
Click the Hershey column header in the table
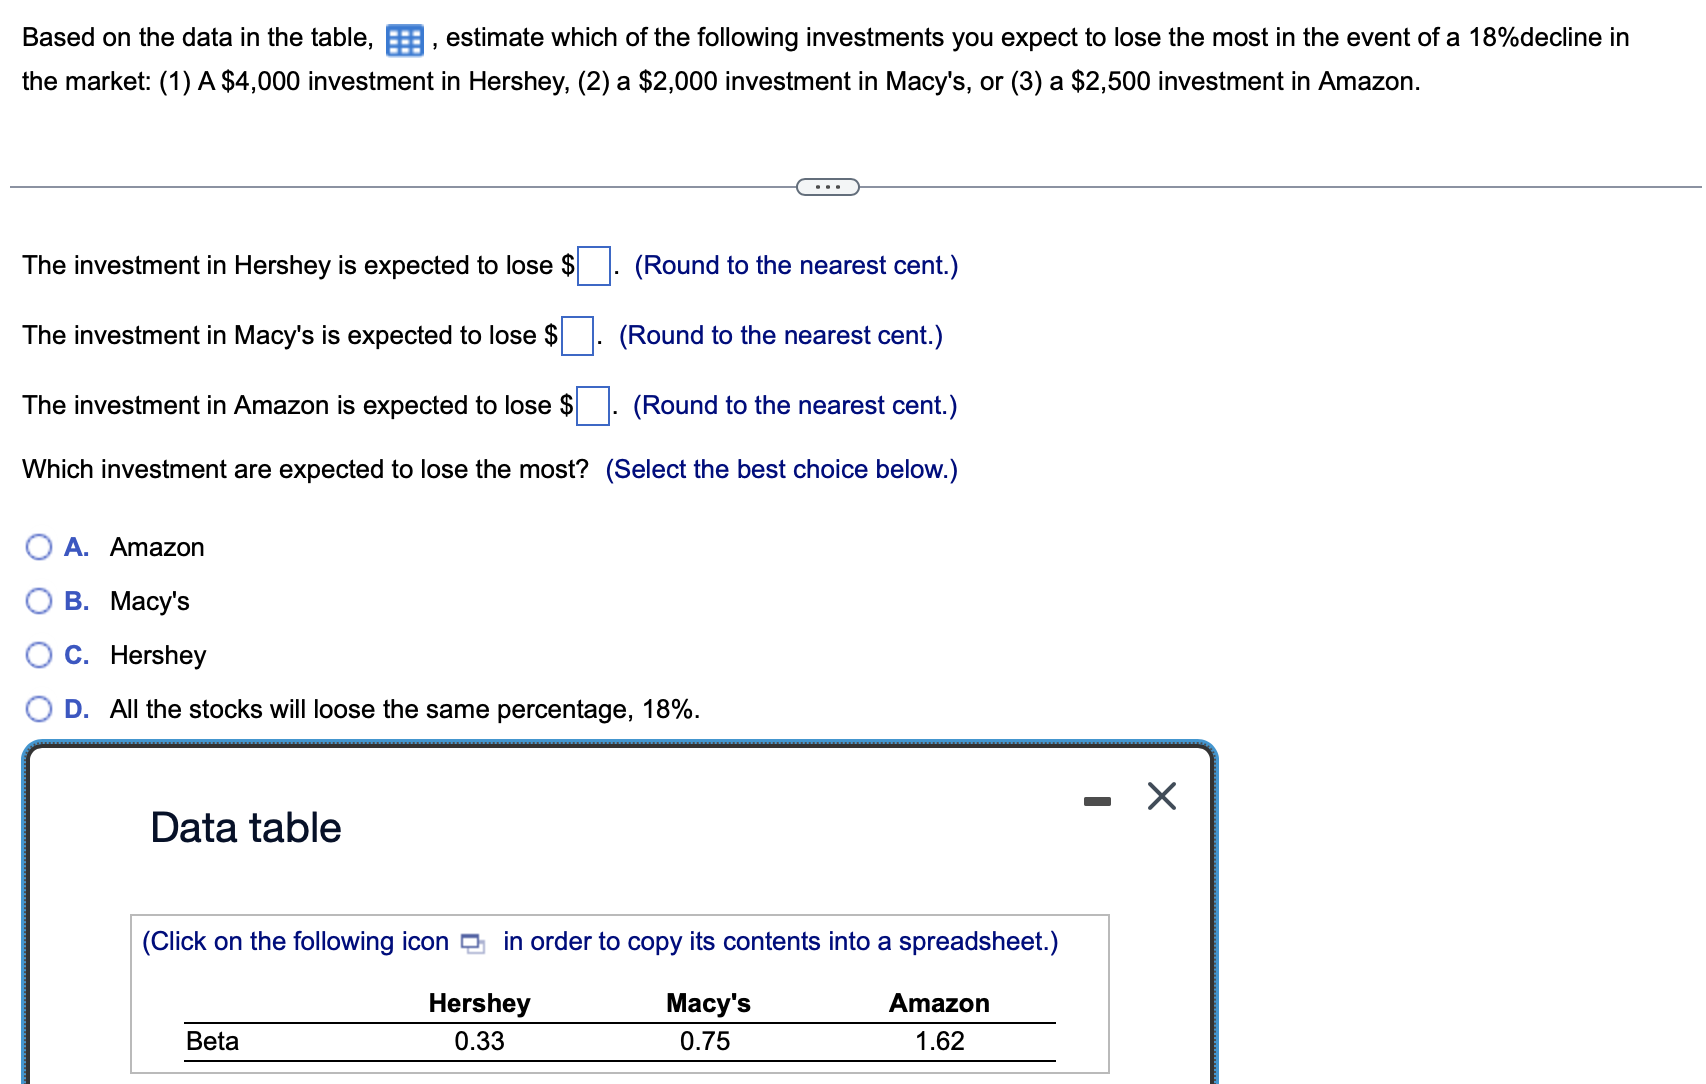click(479, 1003)
